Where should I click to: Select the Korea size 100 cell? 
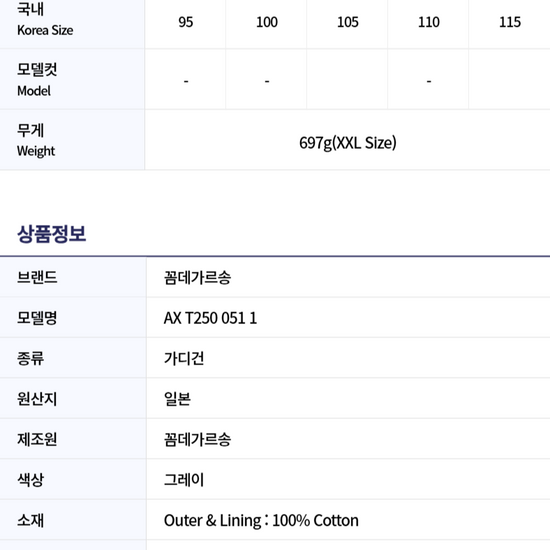pos(267,22)
